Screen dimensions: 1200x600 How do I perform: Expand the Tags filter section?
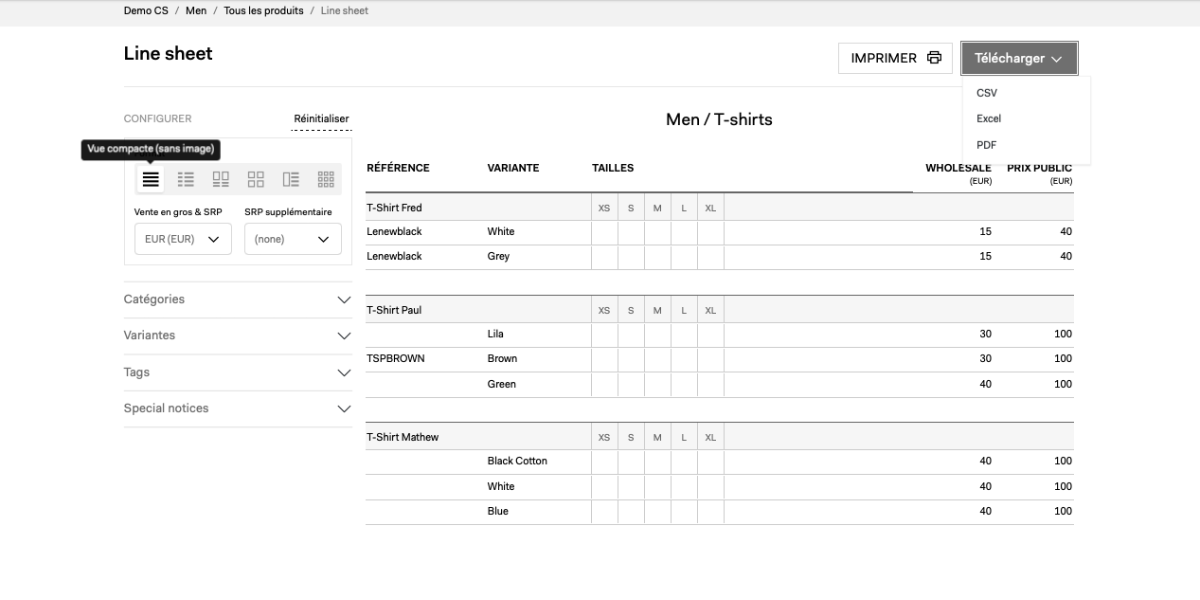(x=237, y=372)
